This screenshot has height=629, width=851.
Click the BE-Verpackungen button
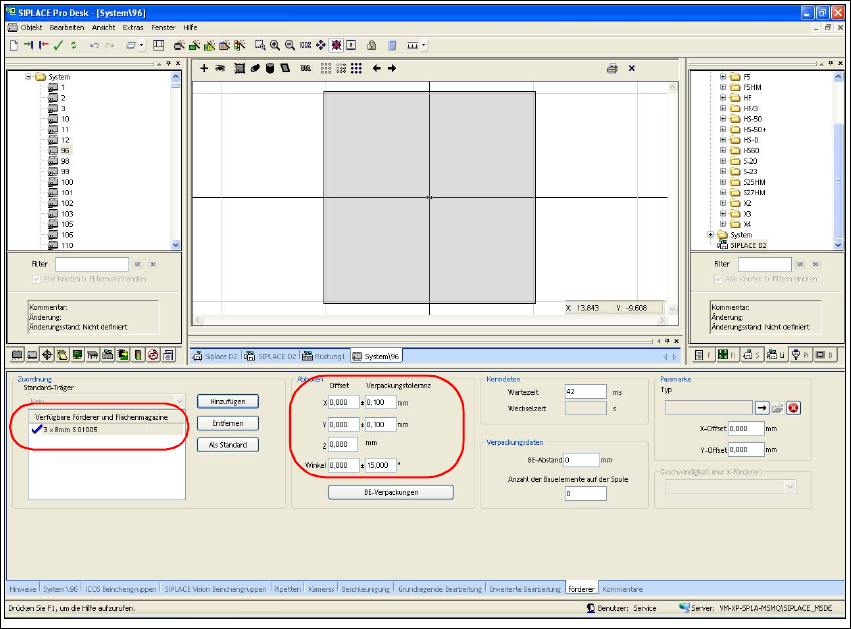[391, 492]
